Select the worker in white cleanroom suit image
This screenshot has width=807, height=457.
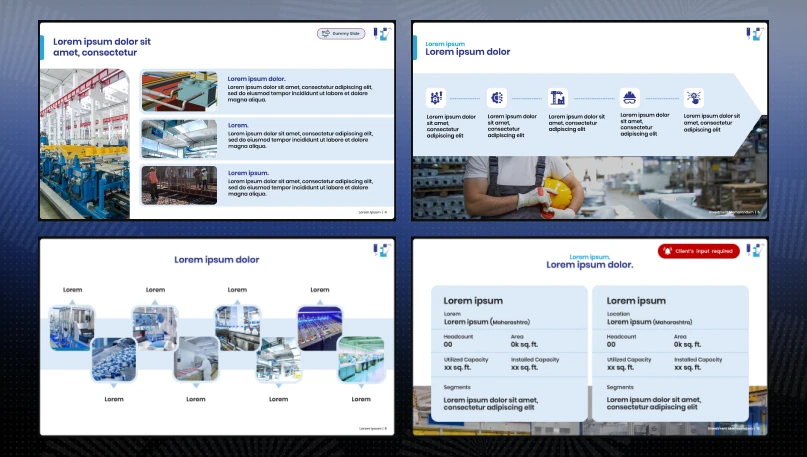196,359
